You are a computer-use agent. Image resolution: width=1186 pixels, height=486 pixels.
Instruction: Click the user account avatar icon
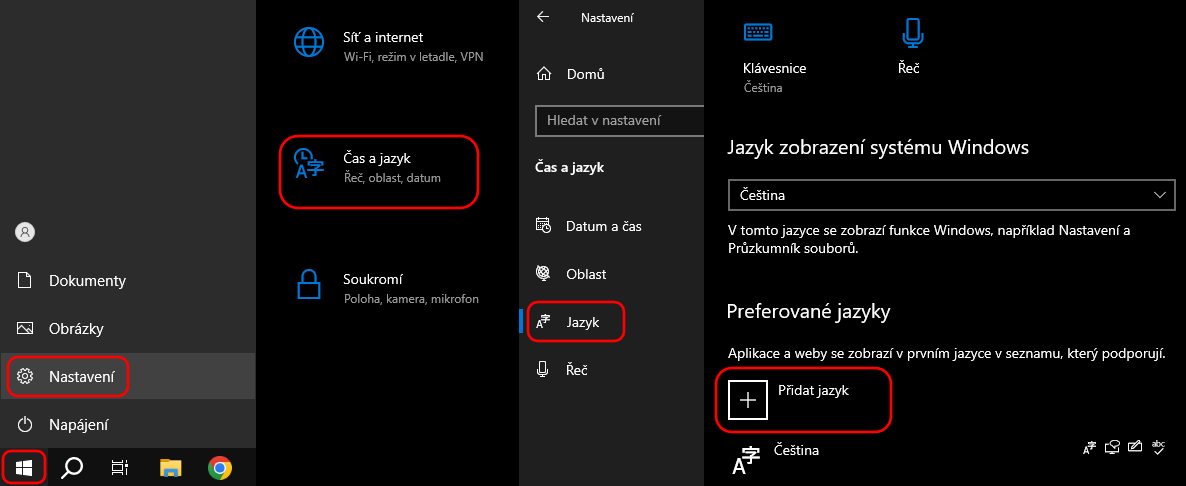point(25,232)
